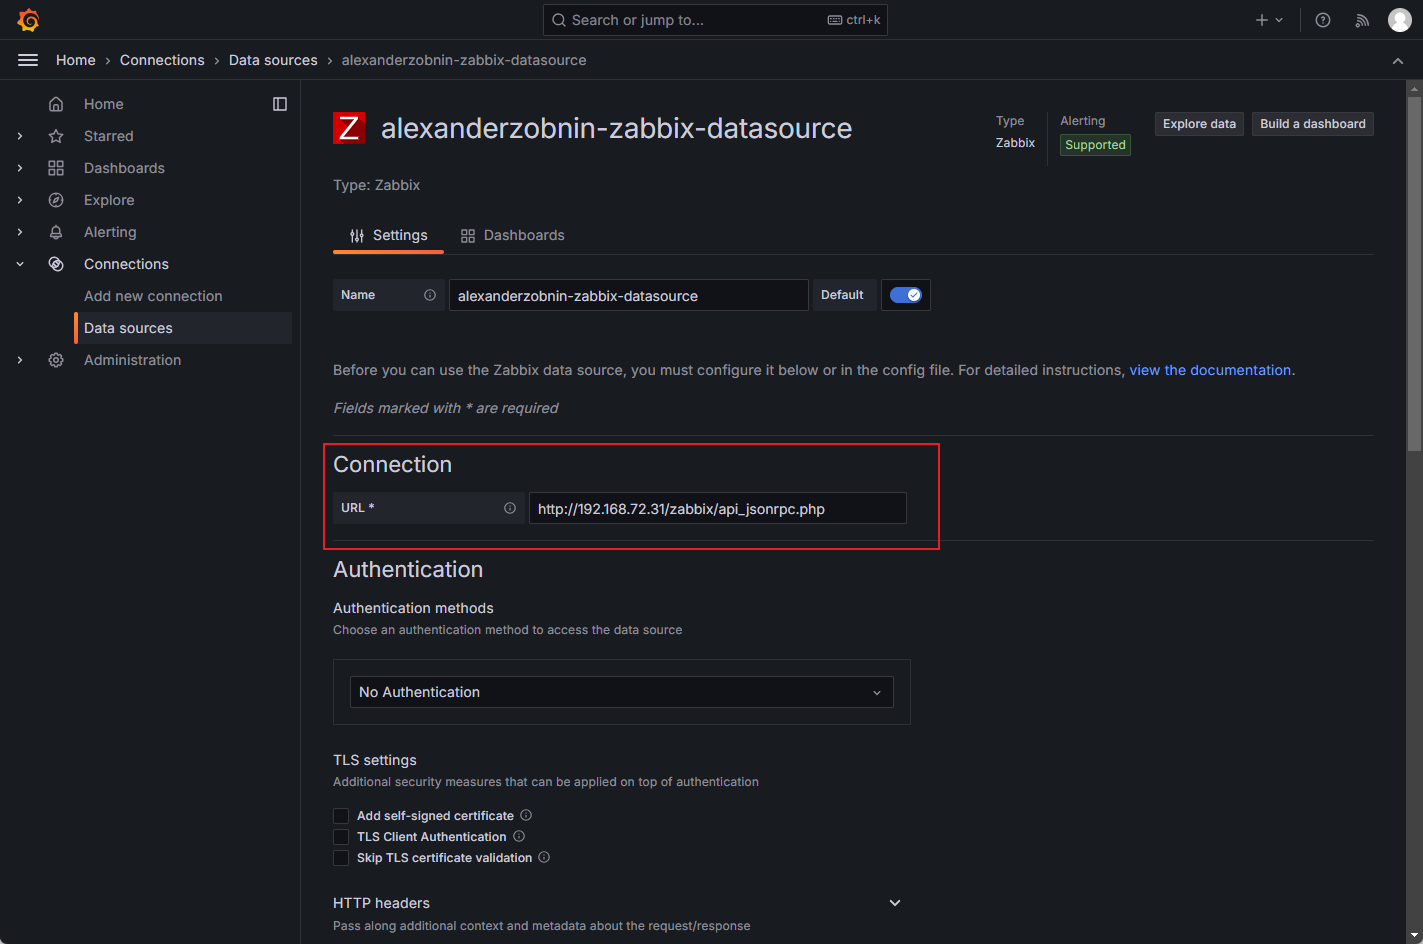Click the Connections icon in sidebar
This screenshot has width=1423, height=944.
click(56, 264)
